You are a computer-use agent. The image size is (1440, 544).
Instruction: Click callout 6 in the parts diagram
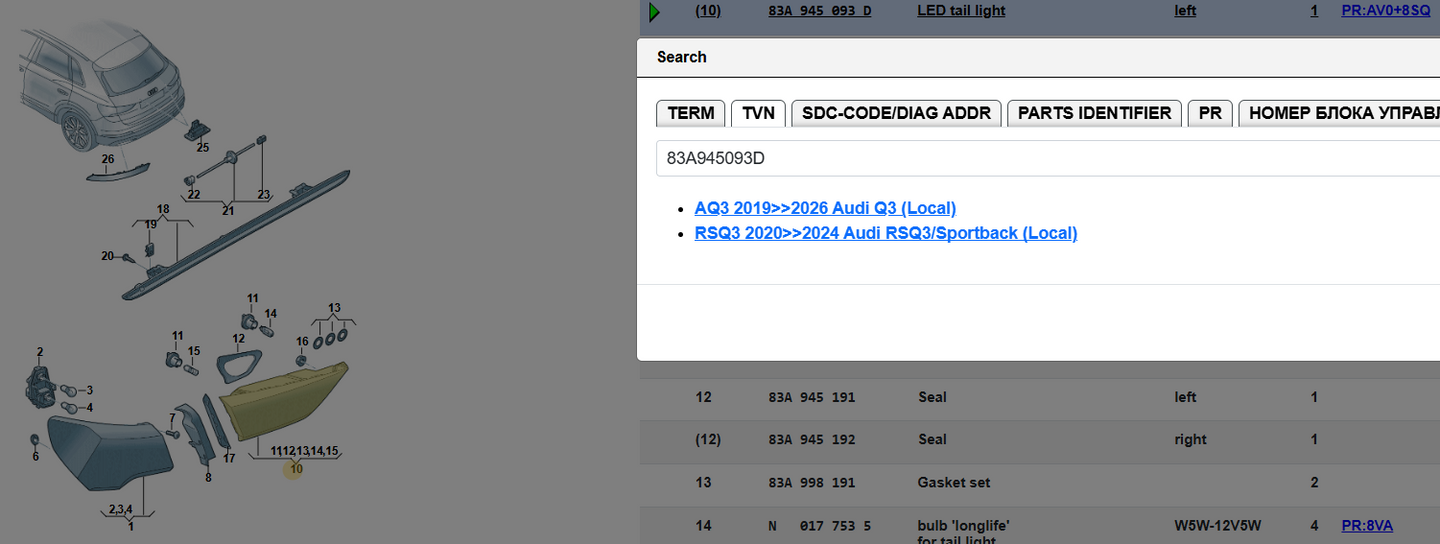(36, 456)
